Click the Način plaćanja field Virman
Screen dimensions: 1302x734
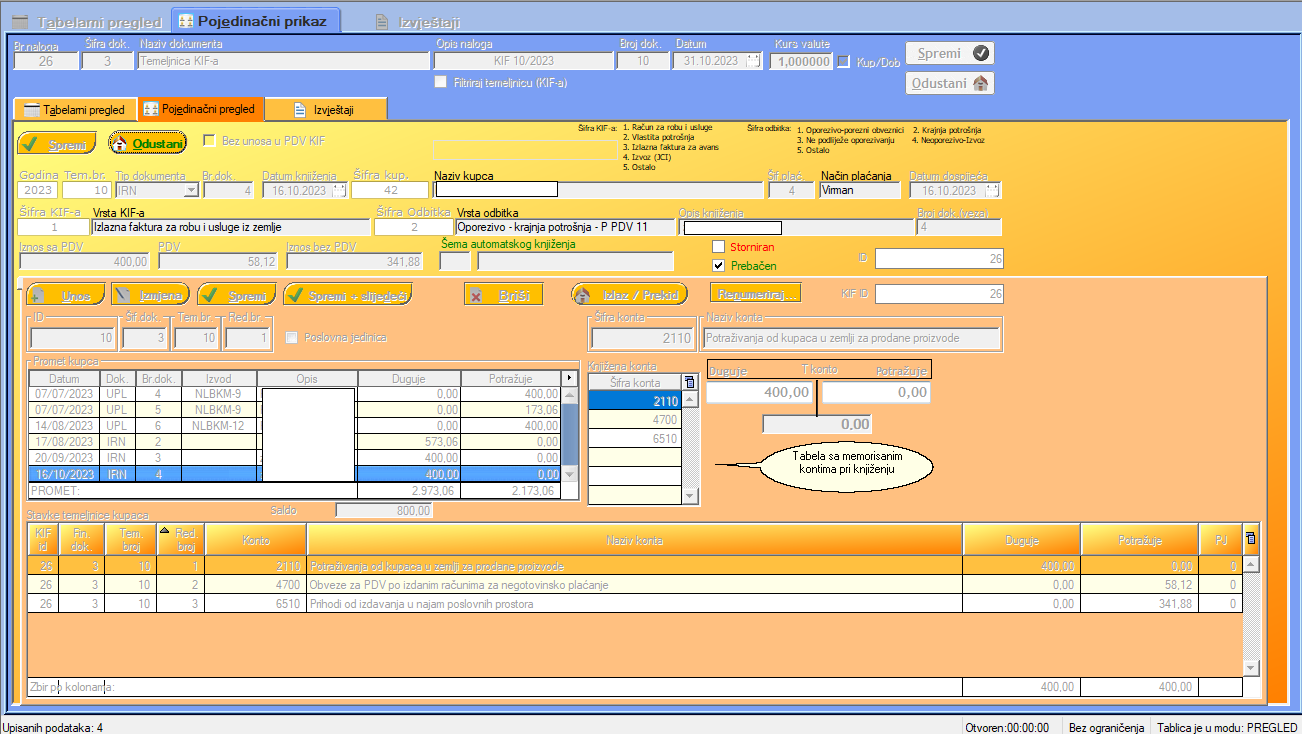click(860, 190)
